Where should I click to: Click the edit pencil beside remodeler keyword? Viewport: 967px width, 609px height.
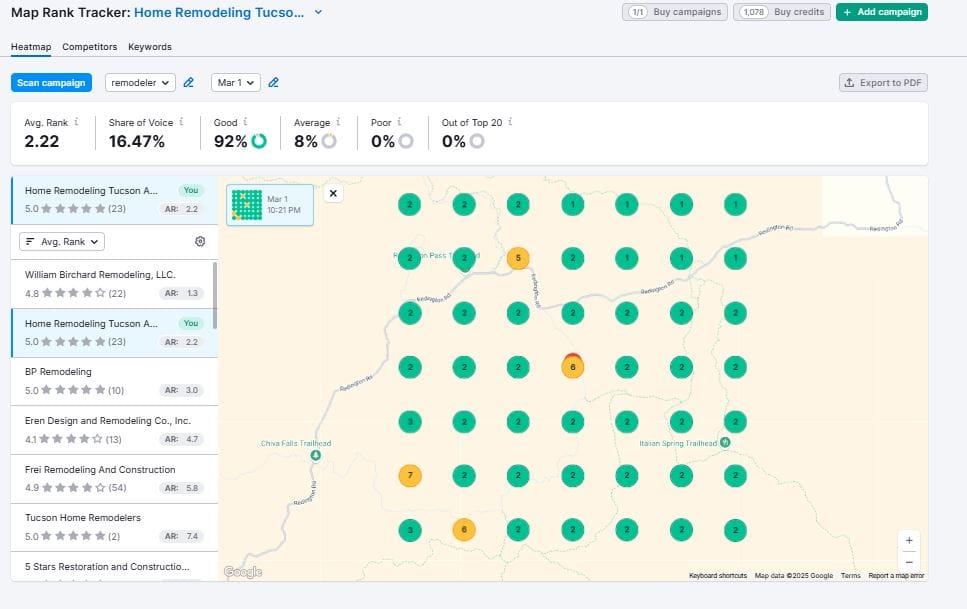click(x=189, y=83)
